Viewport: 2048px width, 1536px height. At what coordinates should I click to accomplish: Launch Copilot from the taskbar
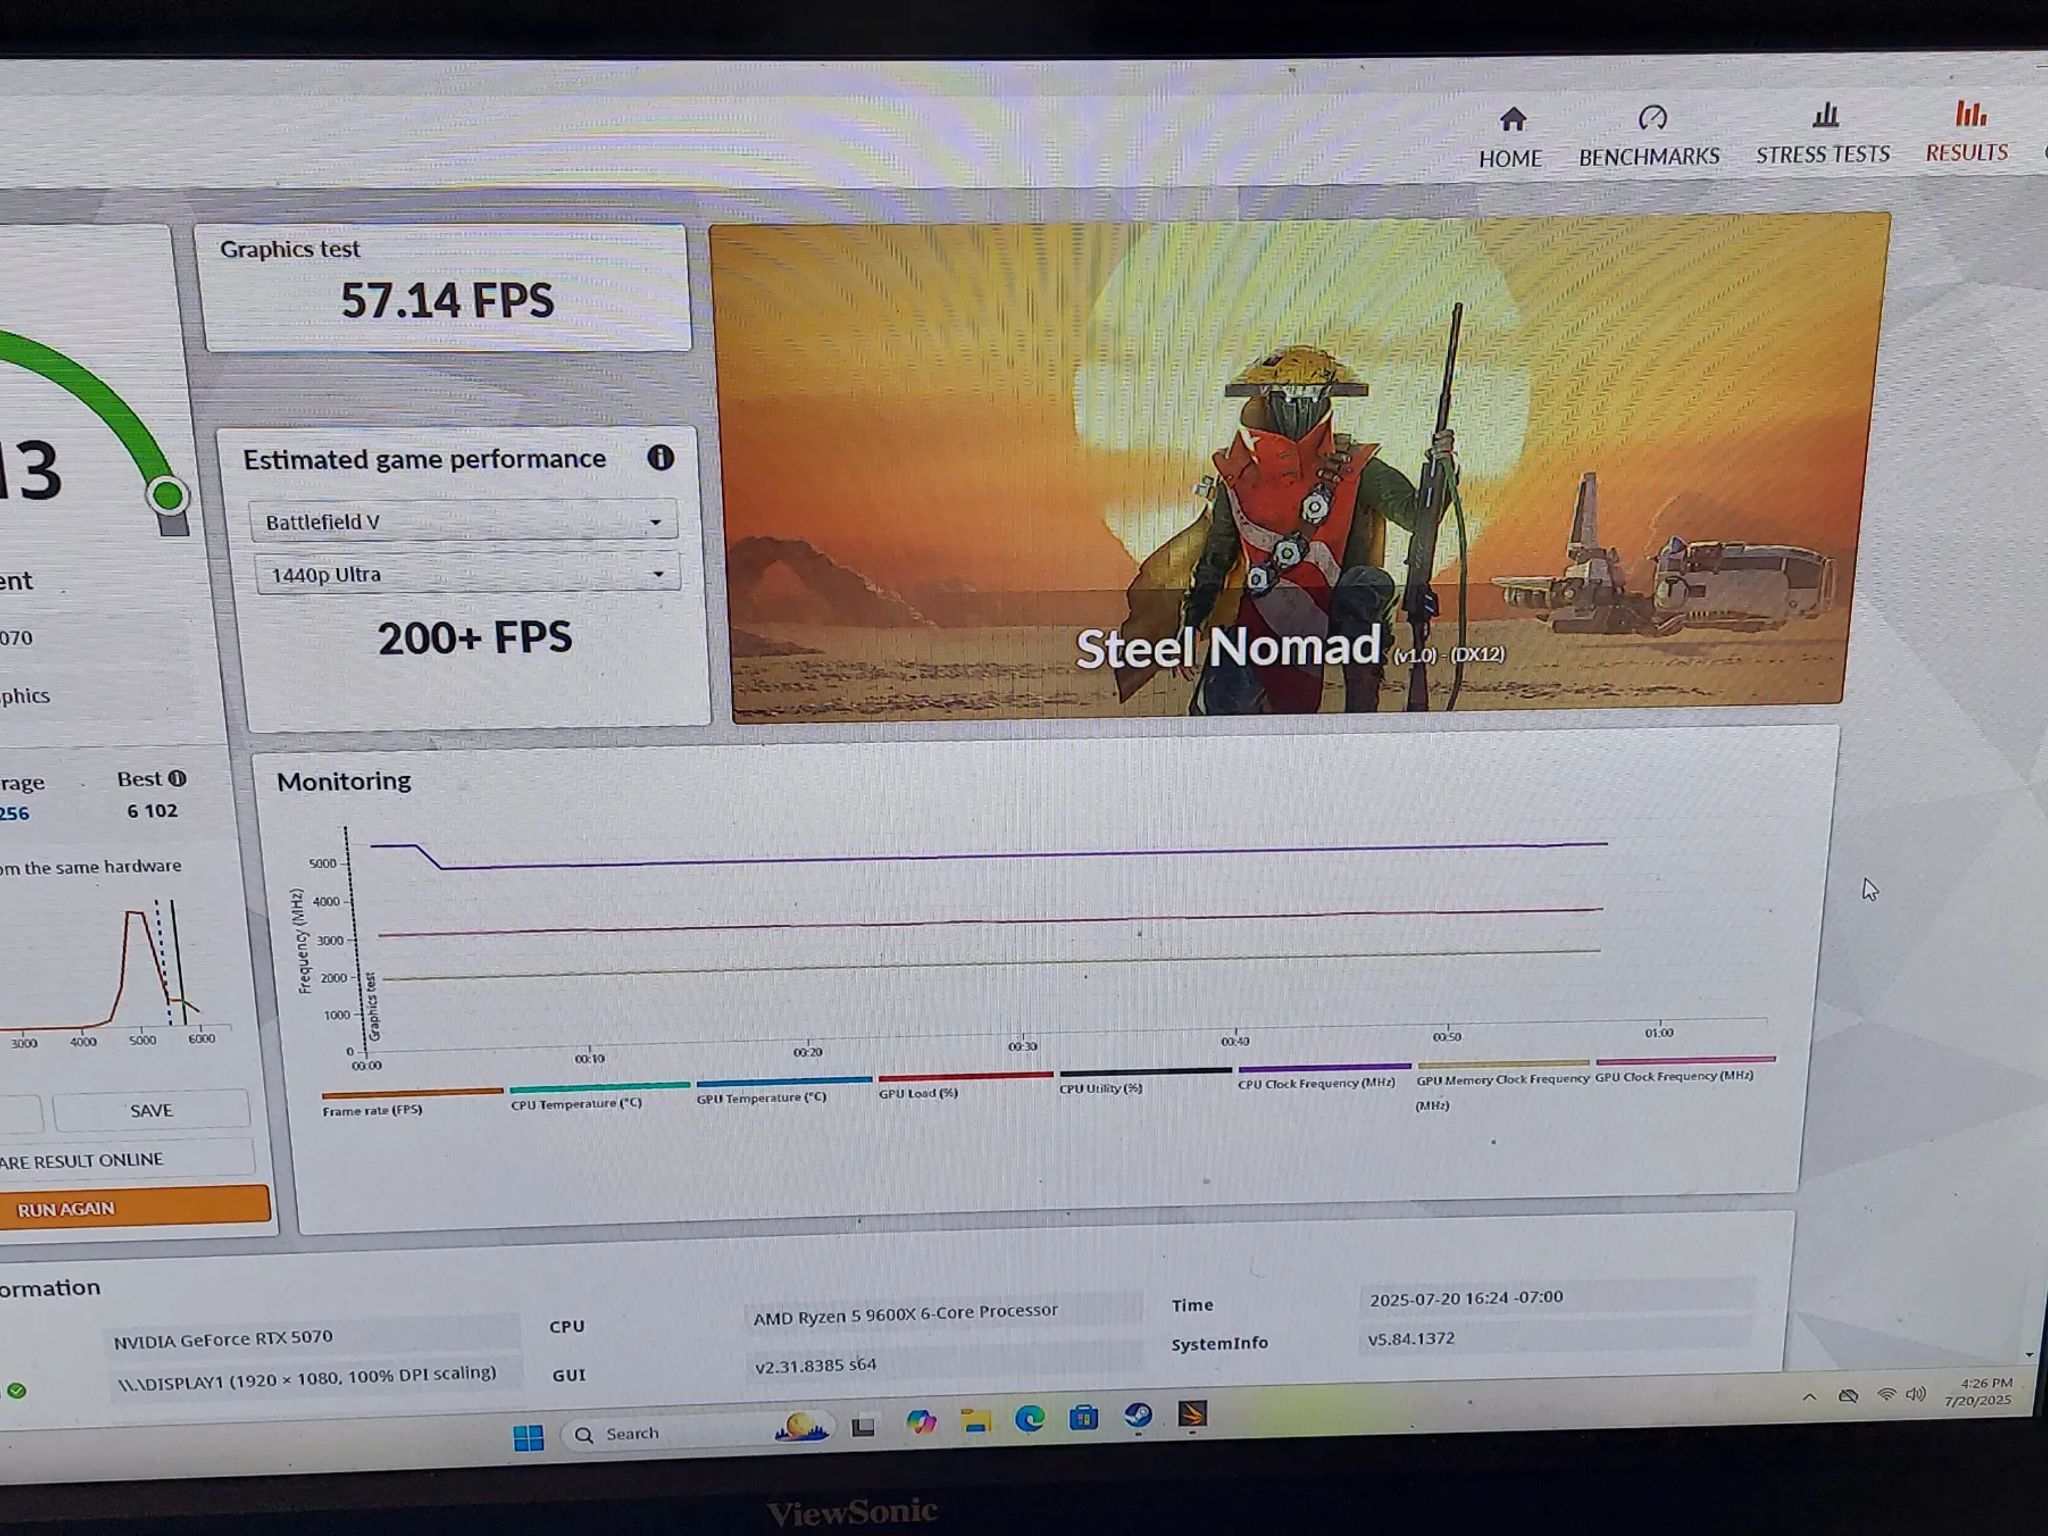pyautogui.click(x=920, y=1422)
